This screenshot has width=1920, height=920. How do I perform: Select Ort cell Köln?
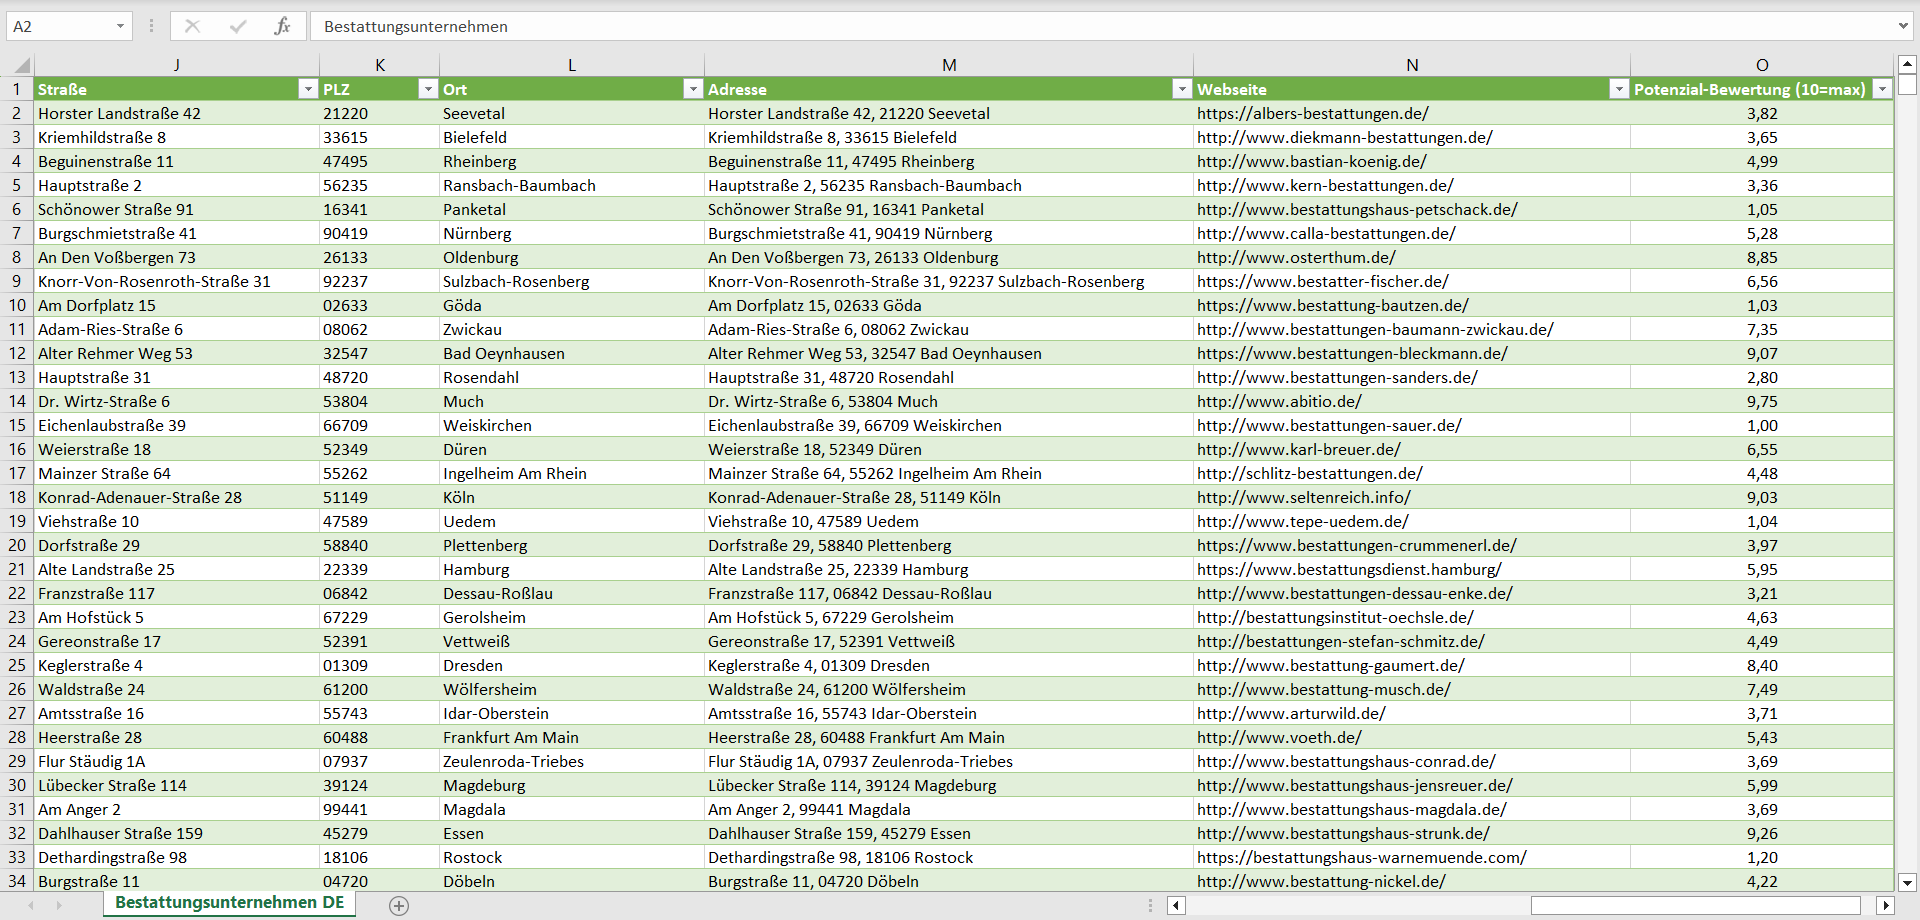pos(572,497)
